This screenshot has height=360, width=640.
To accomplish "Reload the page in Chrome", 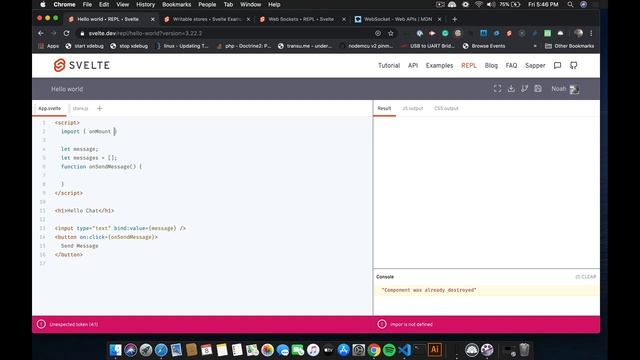I will (x=67, y=33).
